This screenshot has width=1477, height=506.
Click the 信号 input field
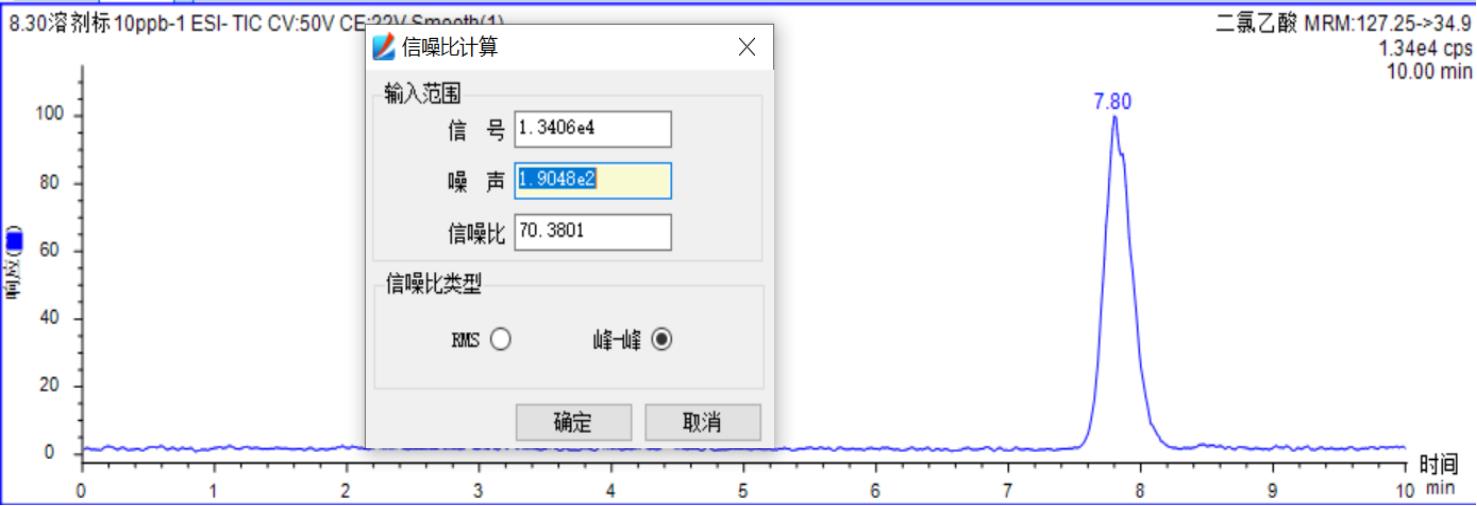tap(592, 129)
